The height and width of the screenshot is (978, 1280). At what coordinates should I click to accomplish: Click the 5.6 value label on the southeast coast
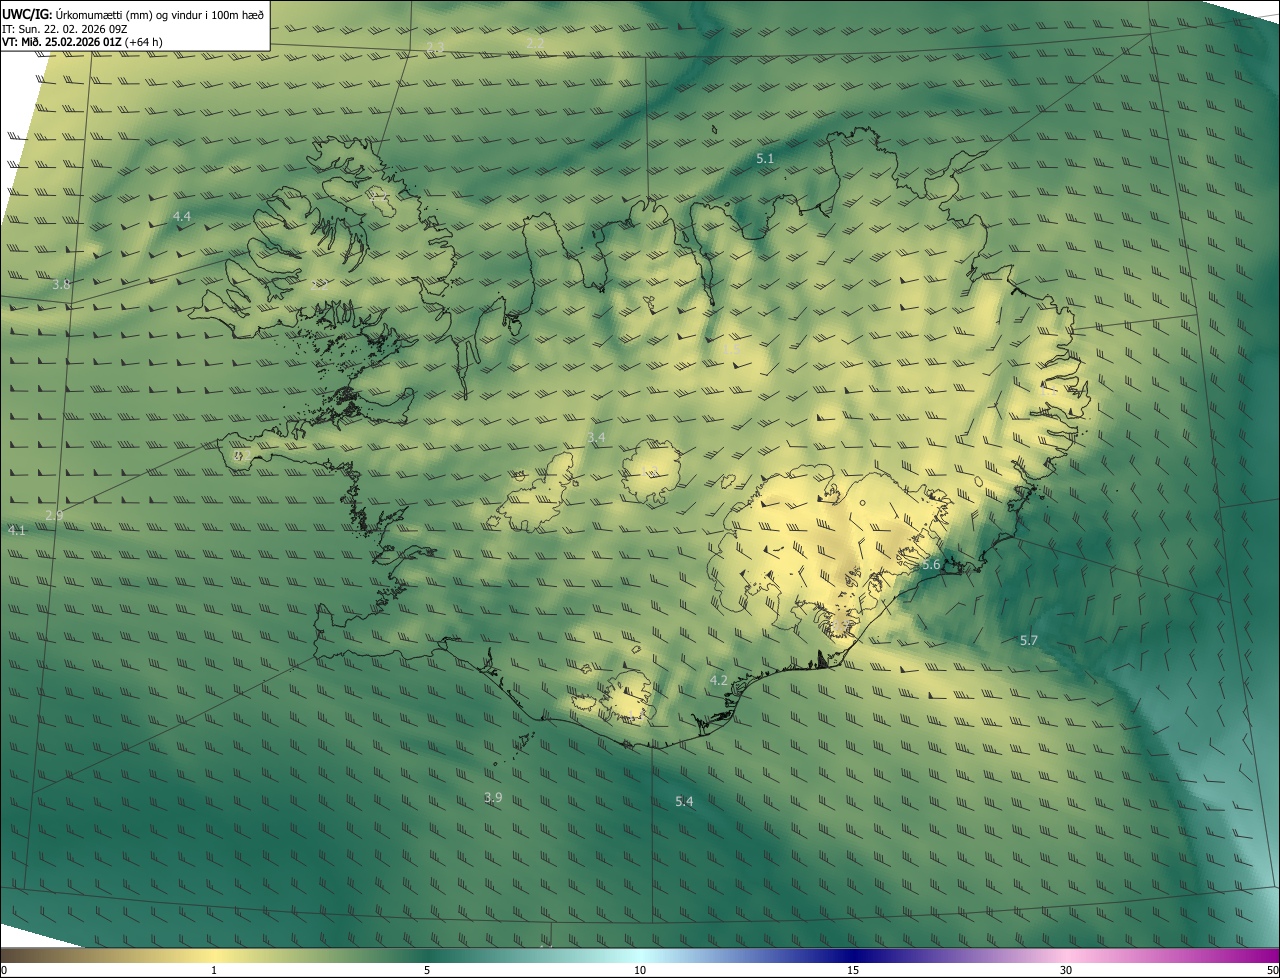tap(931, 564)
